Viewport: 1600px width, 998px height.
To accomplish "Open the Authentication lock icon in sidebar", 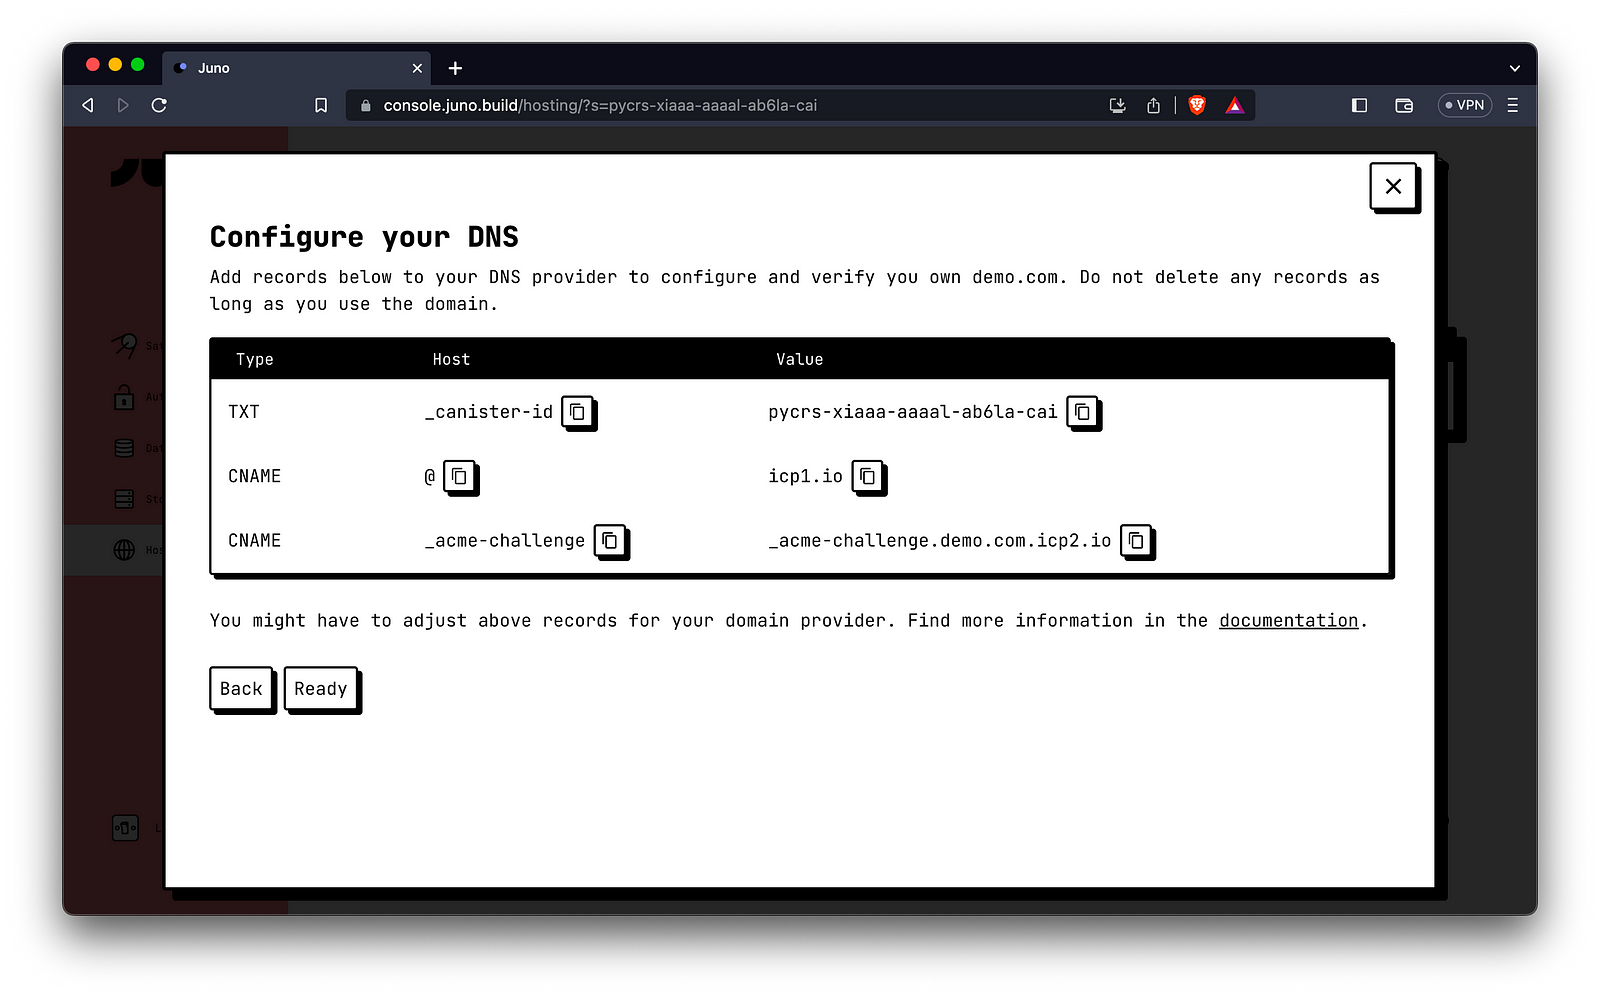I will point(123,397).
